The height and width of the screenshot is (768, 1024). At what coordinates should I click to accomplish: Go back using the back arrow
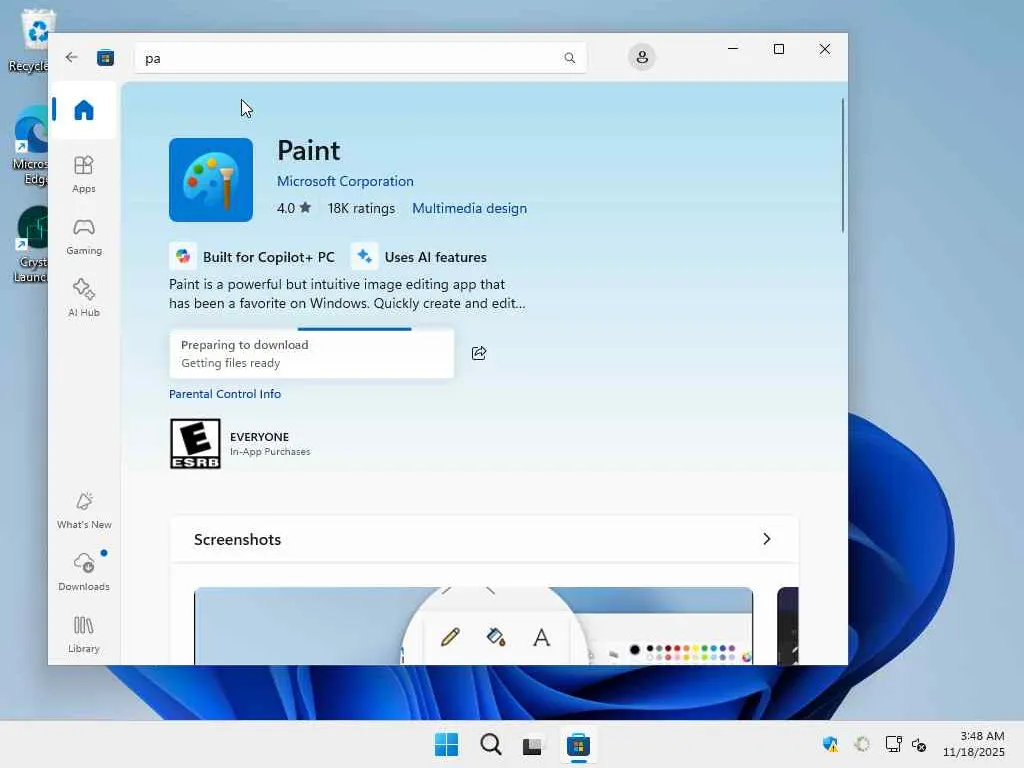tap(71, 57)
